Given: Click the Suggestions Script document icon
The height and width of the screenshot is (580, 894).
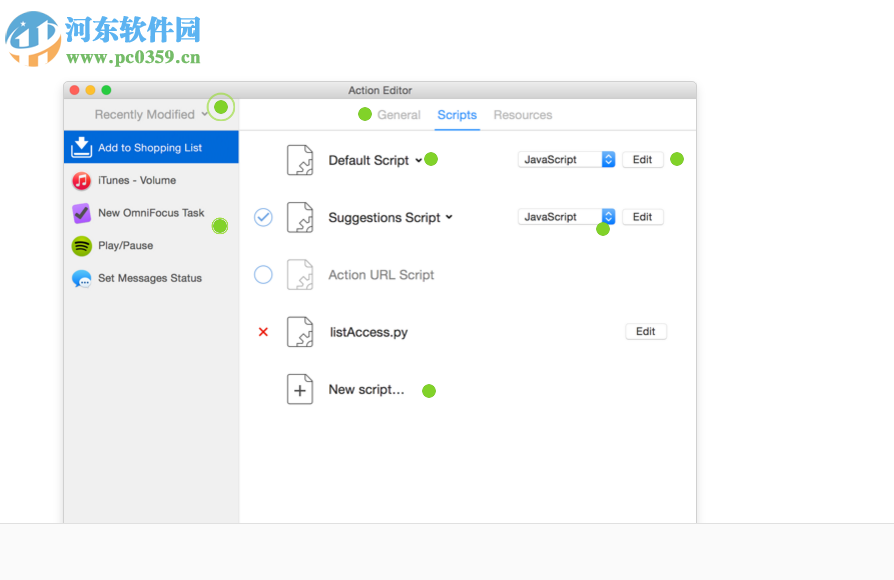Looking at the screenshot, I should pyautogui.click(x=300, y=217).
